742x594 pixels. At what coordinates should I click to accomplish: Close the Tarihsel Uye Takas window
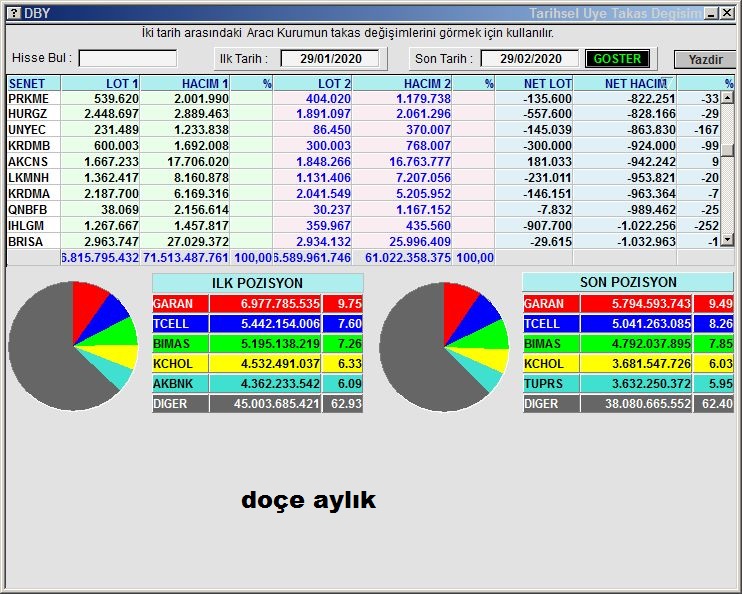pyautogui.click(x=727, y=13)
